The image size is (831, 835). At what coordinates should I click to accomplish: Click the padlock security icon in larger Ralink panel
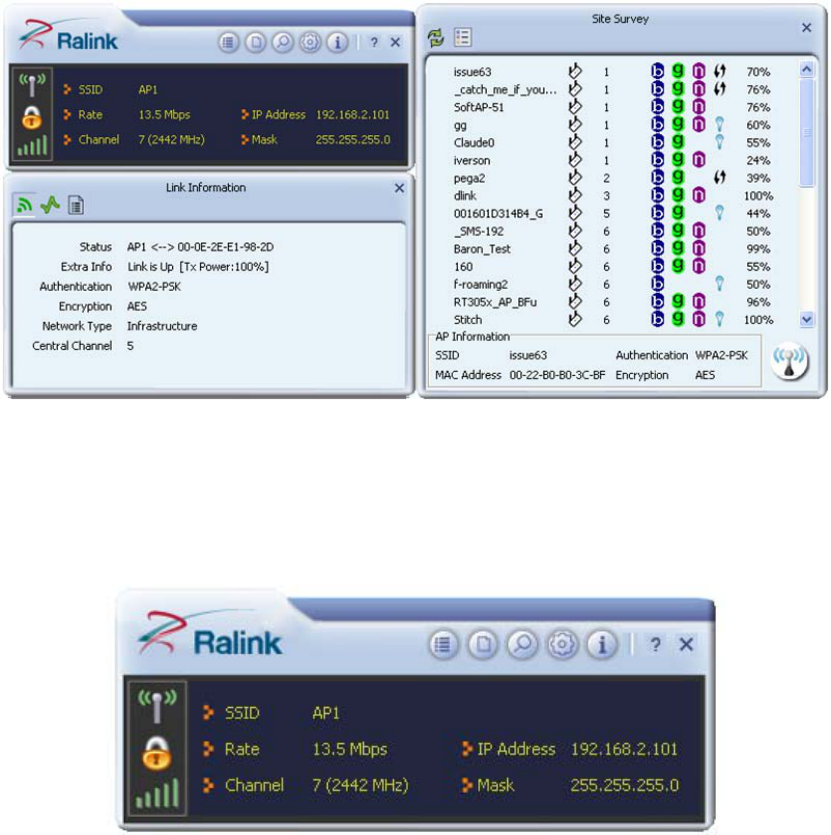pyautogui.click(x=157, y=752)
